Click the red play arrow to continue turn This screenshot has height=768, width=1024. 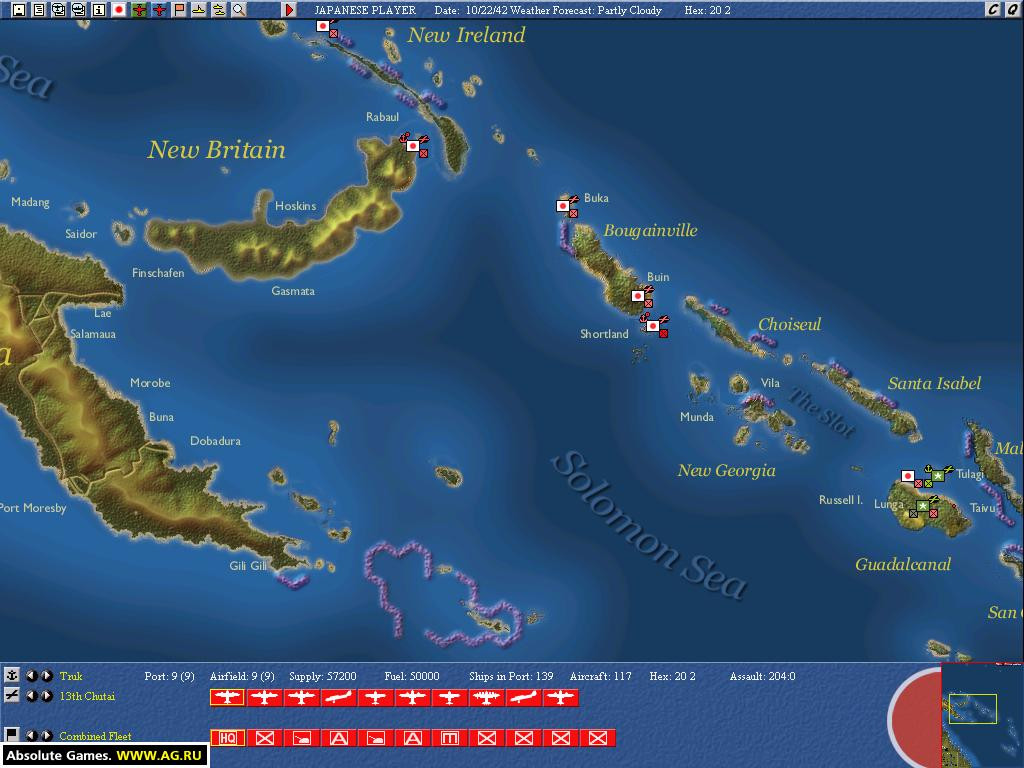coord(289,10)
